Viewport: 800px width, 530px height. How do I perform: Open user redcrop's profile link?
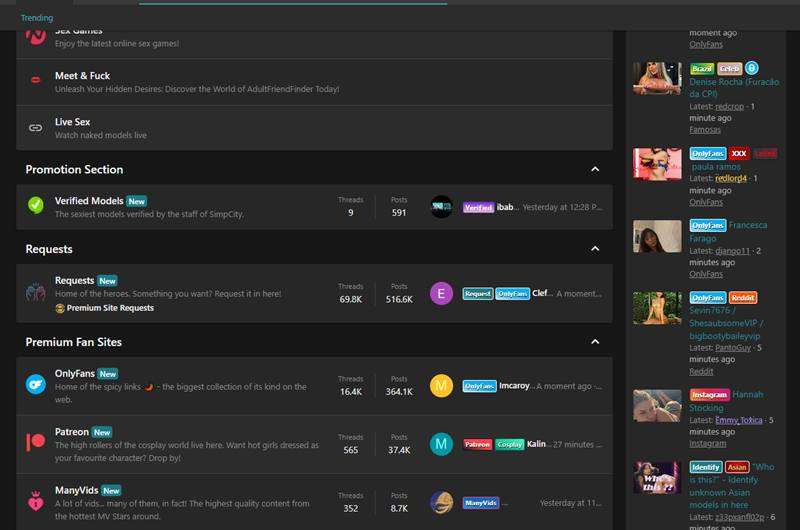tap(729, 106)
